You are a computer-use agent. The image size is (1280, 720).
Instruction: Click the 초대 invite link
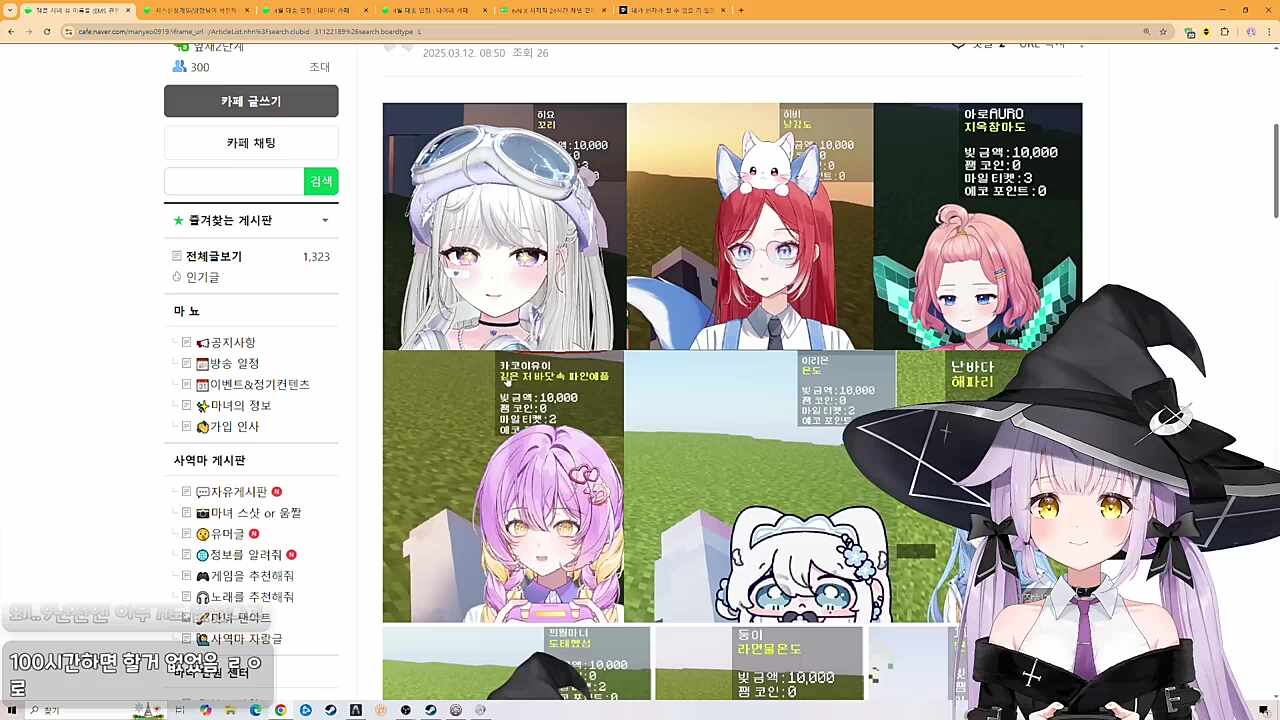pos(319,67)
